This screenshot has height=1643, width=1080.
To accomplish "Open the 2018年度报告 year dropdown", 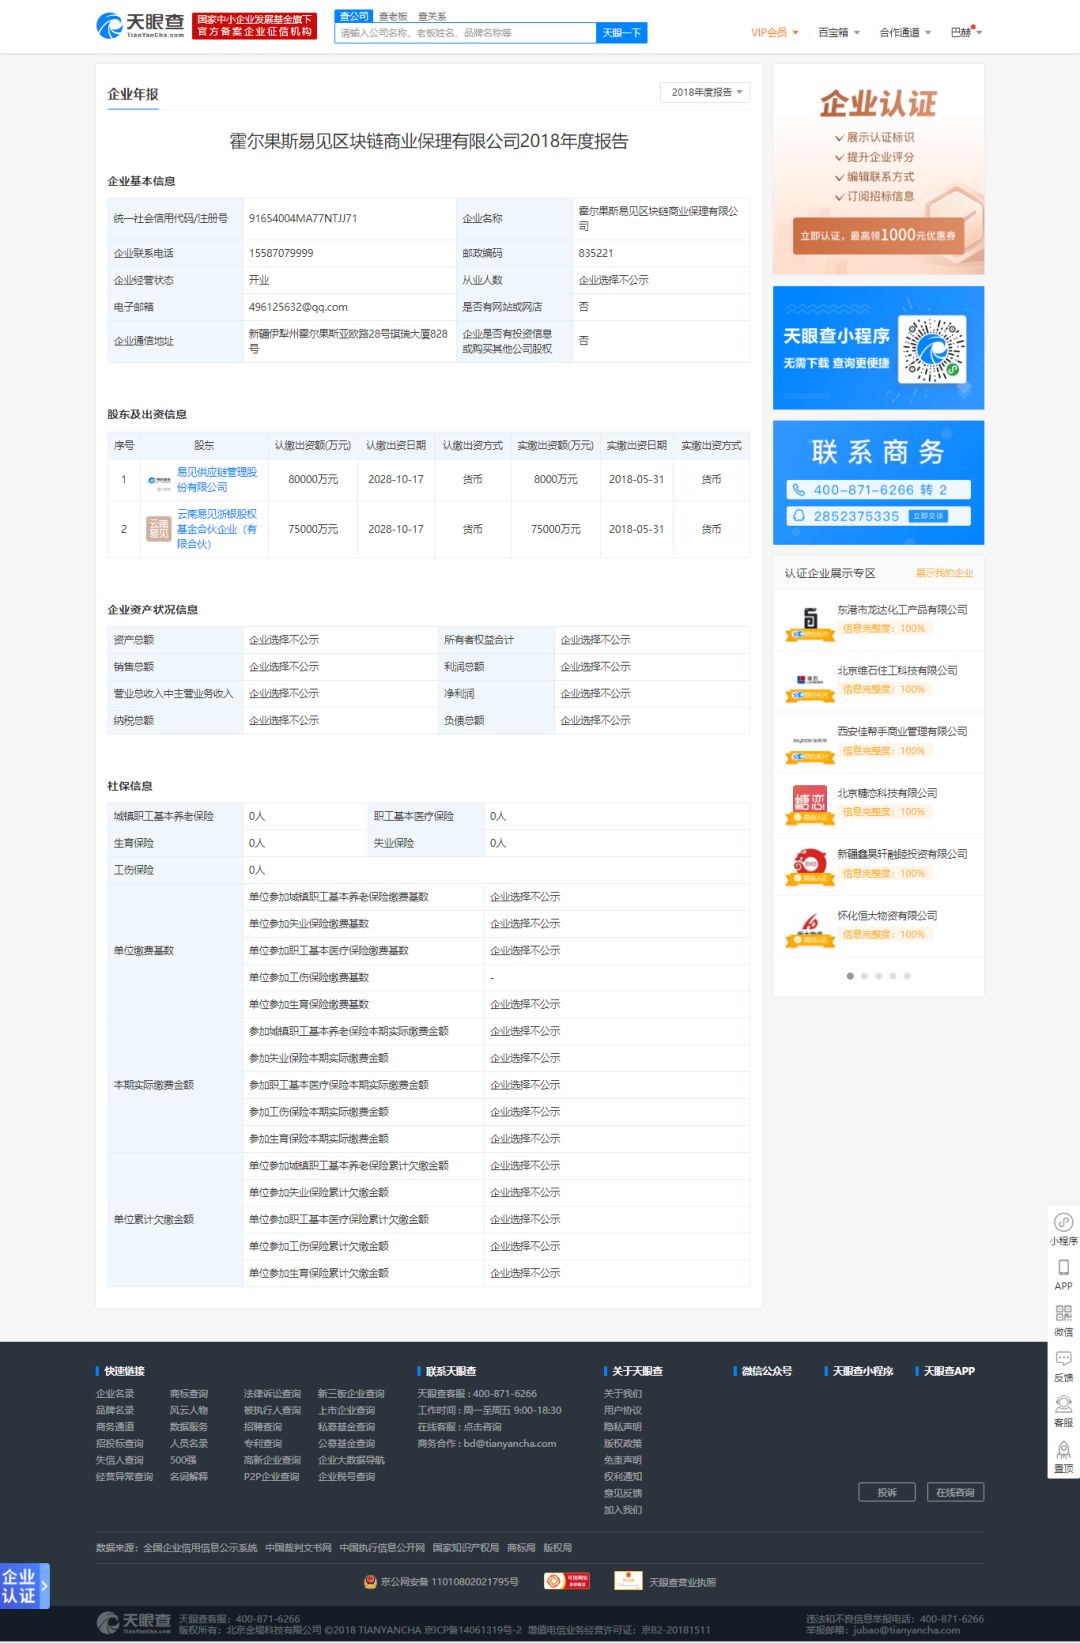I will click(x=705, y=92).
